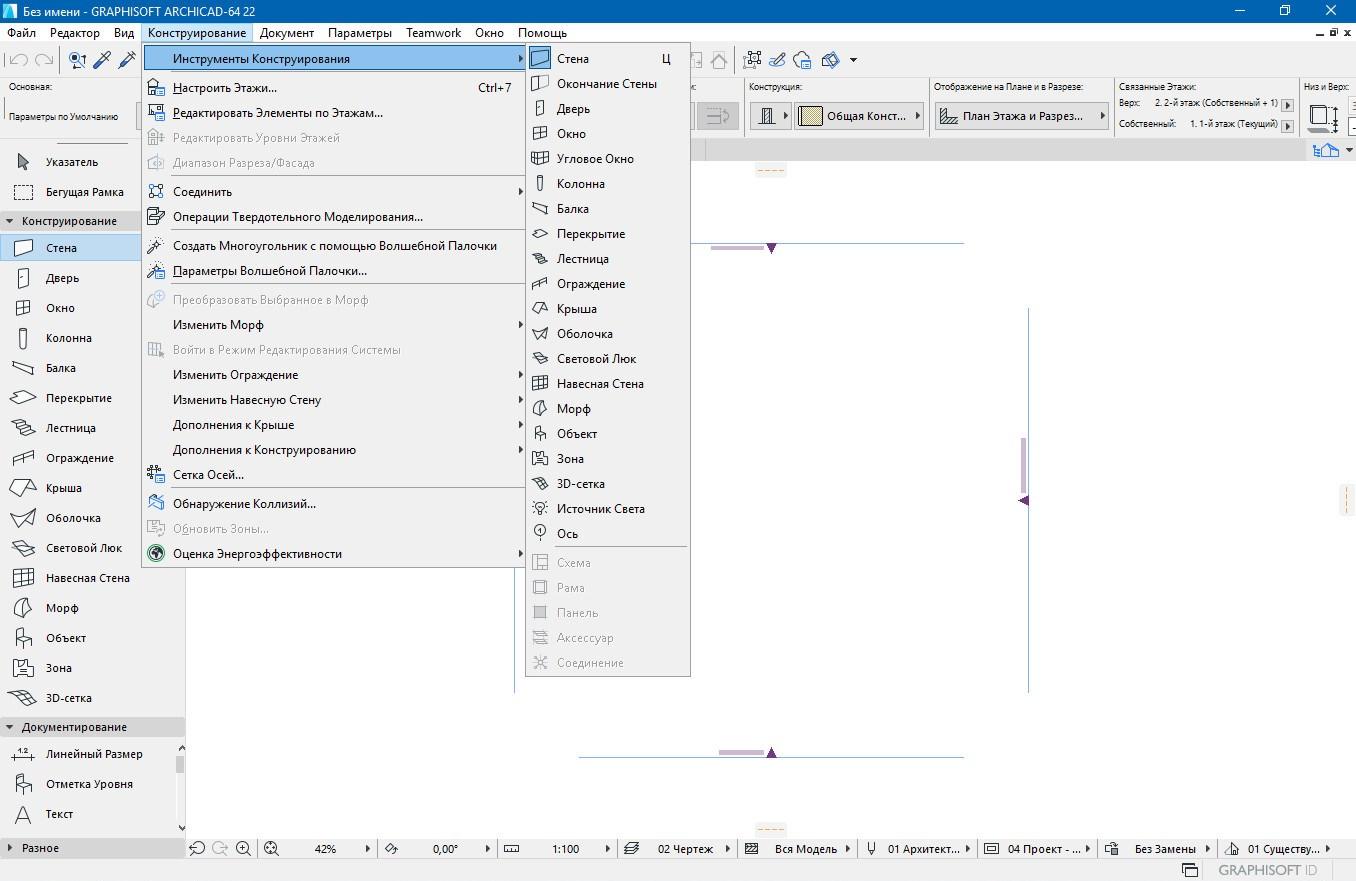Open the План Этажа и Разрез dropdown
The width and height of the screenshot is (1356, 881).
[x=1023, y=116]
